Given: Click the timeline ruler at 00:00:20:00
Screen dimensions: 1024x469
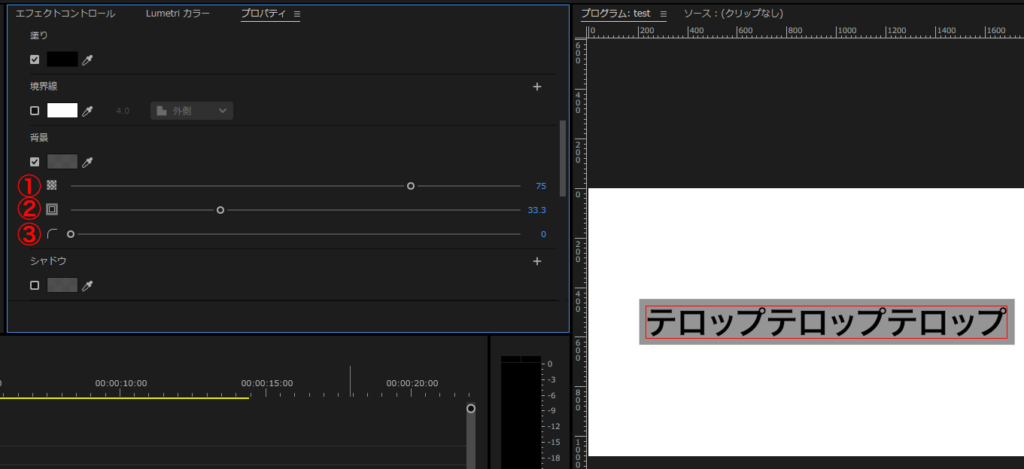Looking at the screenshot, I should [411, 383].
